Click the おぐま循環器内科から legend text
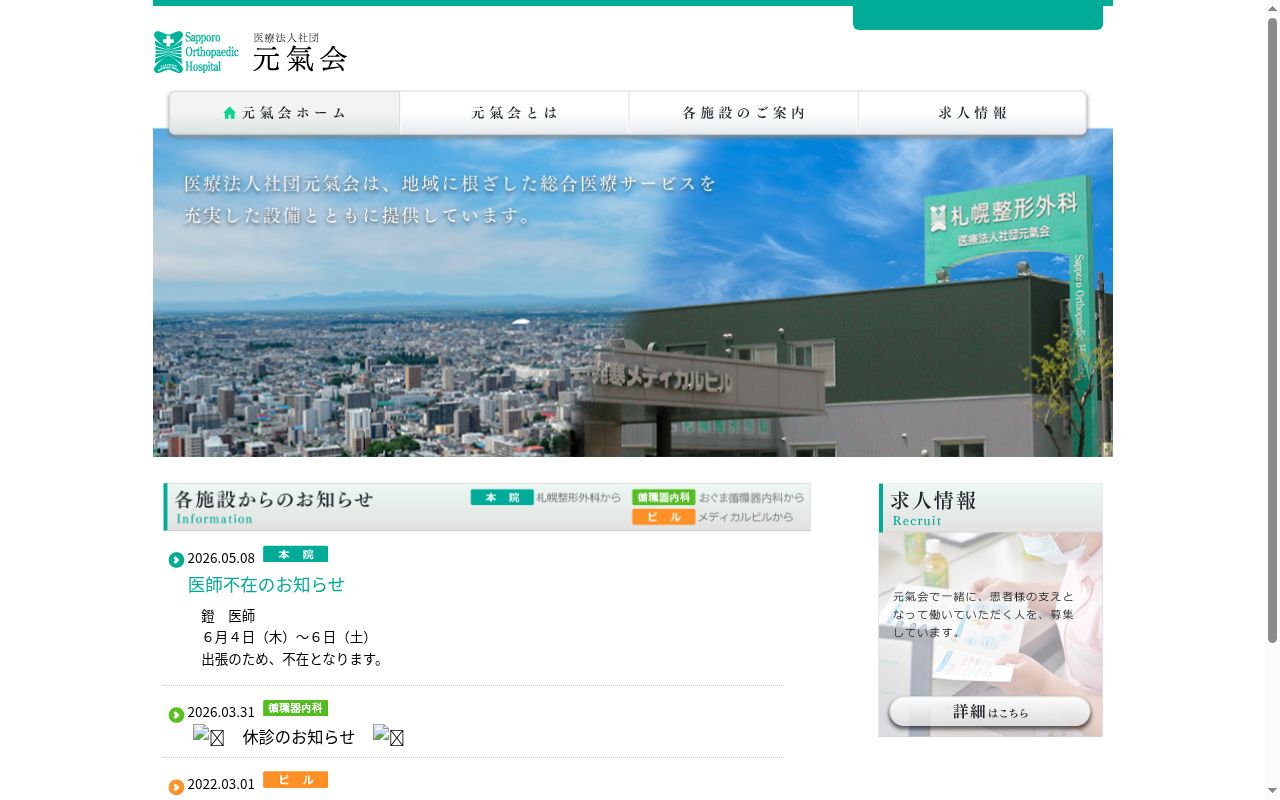Image resolution: width=1280 pixels, height=800 pixels. 751,497
